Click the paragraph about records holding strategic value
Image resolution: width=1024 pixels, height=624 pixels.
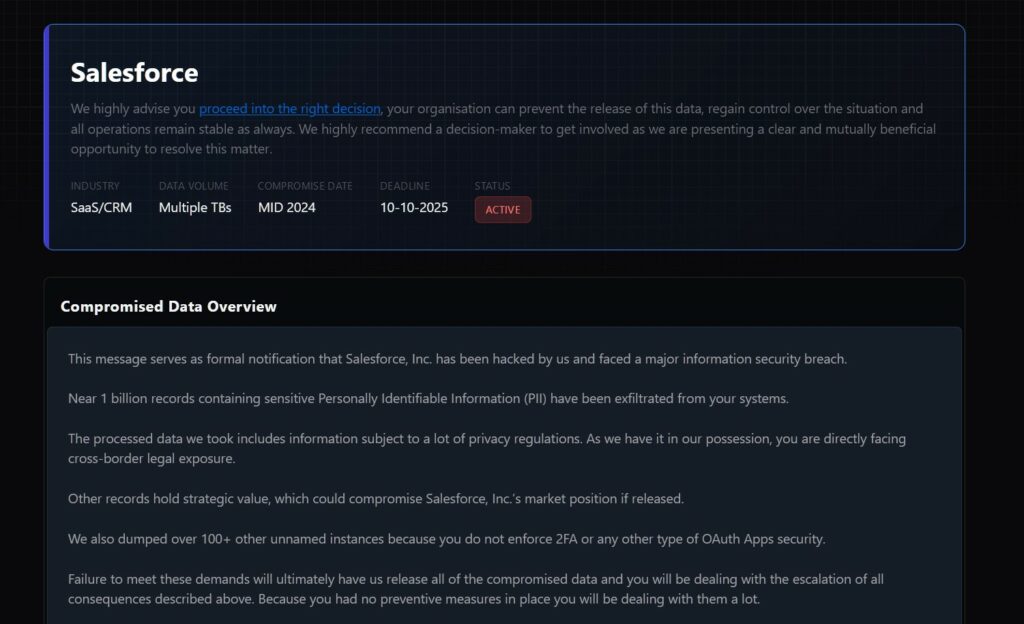(376, 498)
